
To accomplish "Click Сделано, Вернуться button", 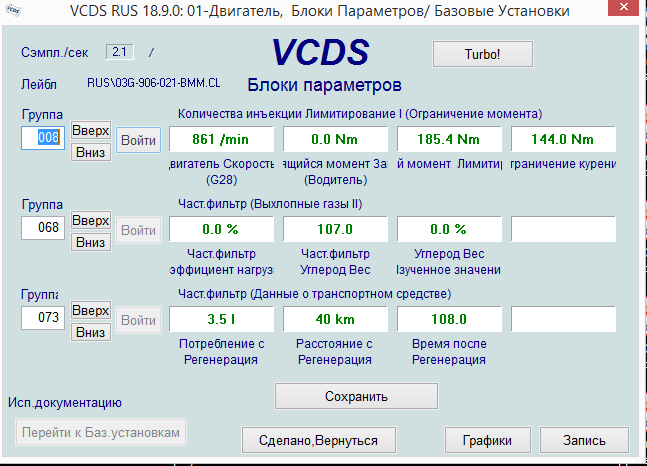I will (x=319, y=440).
